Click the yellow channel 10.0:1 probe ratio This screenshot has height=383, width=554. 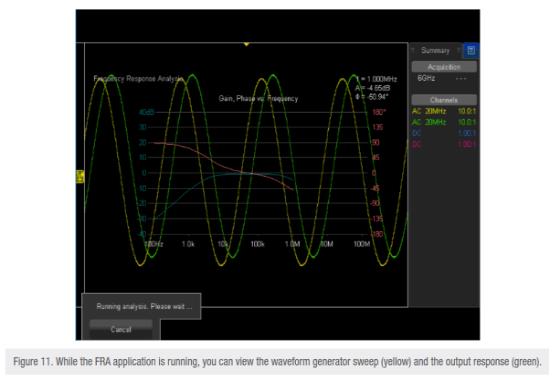click(467, 111)
